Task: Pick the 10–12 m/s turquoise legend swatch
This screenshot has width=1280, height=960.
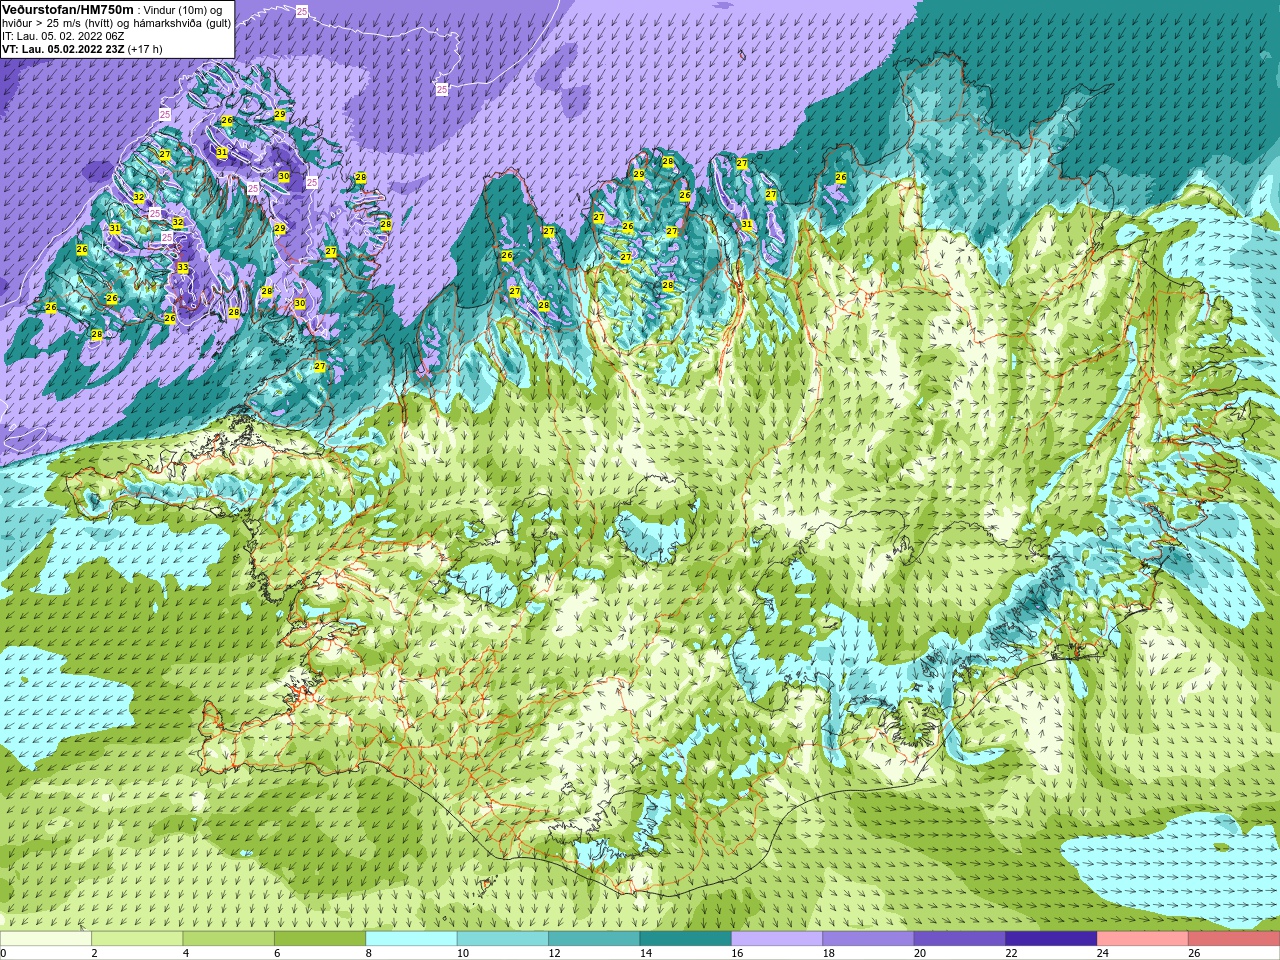Action: (x=503, y=939)
